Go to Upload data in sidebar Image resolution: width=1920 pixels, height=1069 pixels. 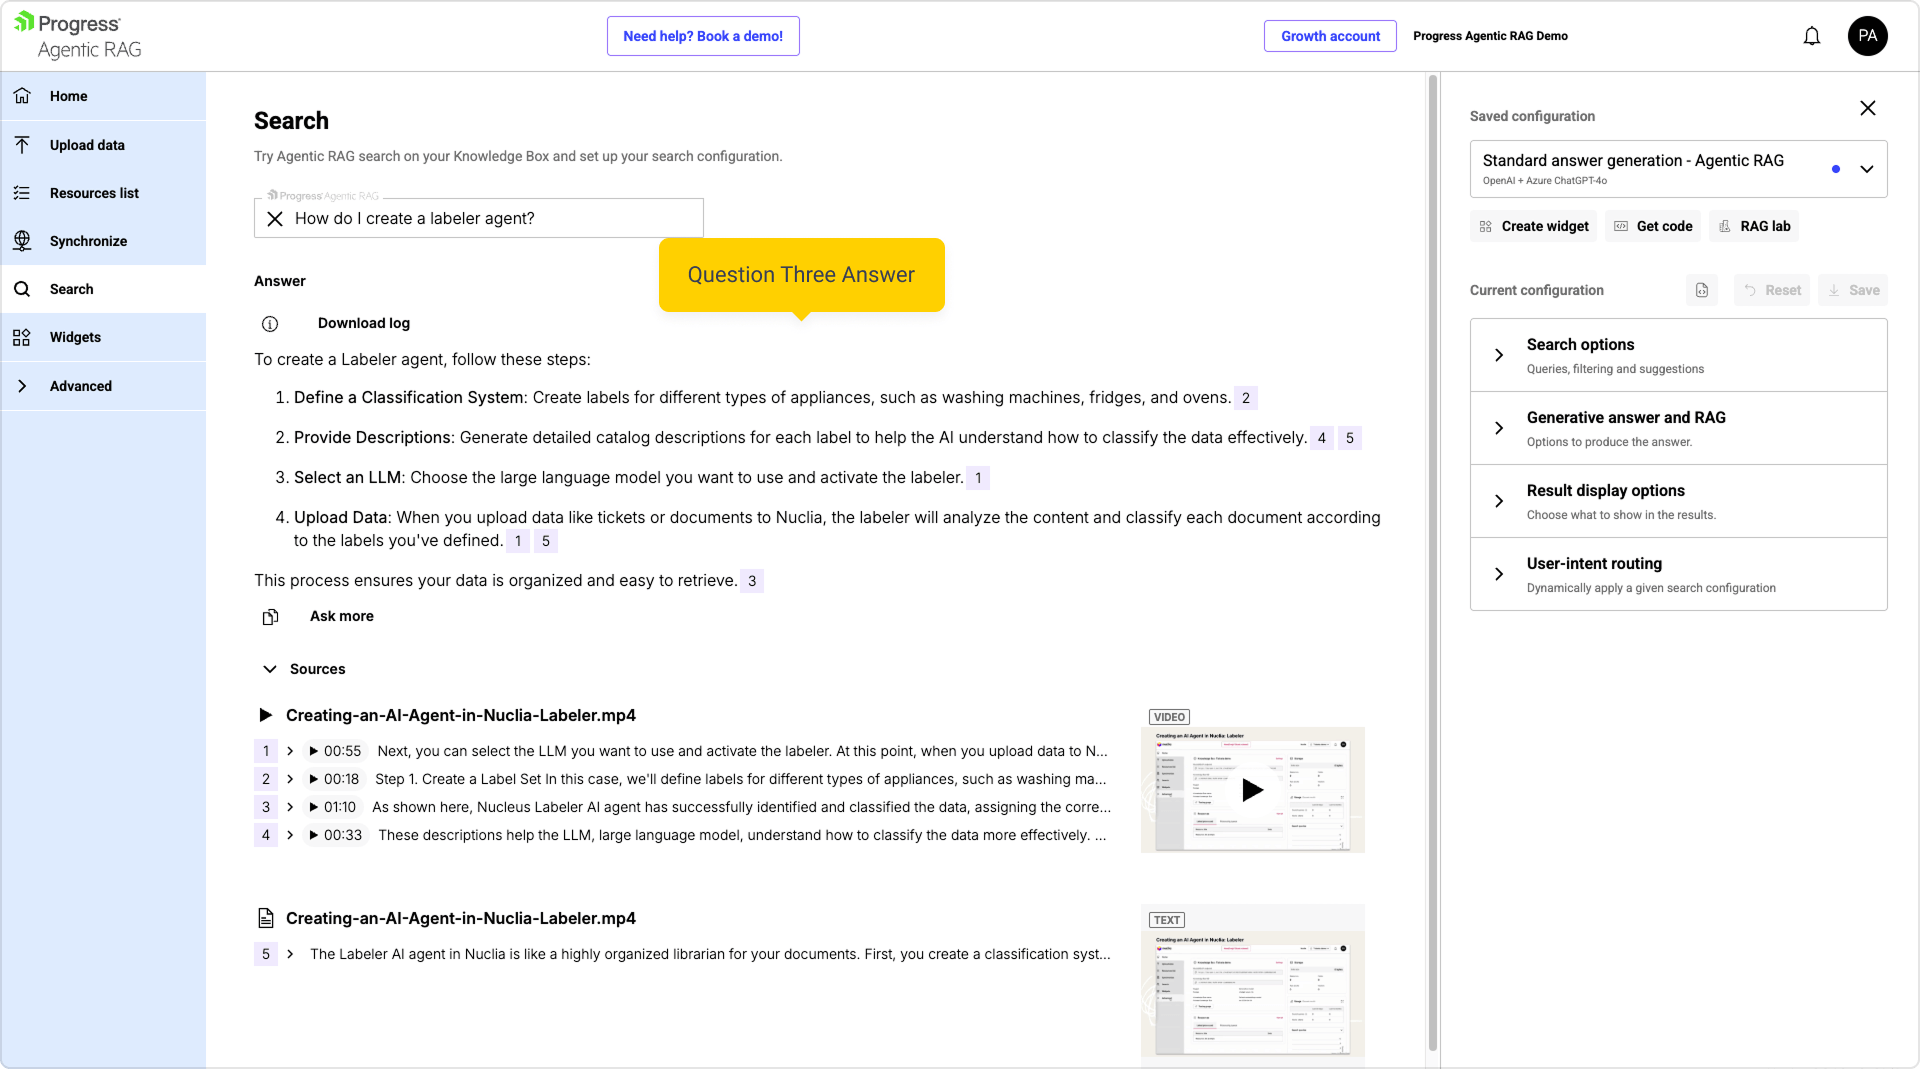click(x=87, y=145)
